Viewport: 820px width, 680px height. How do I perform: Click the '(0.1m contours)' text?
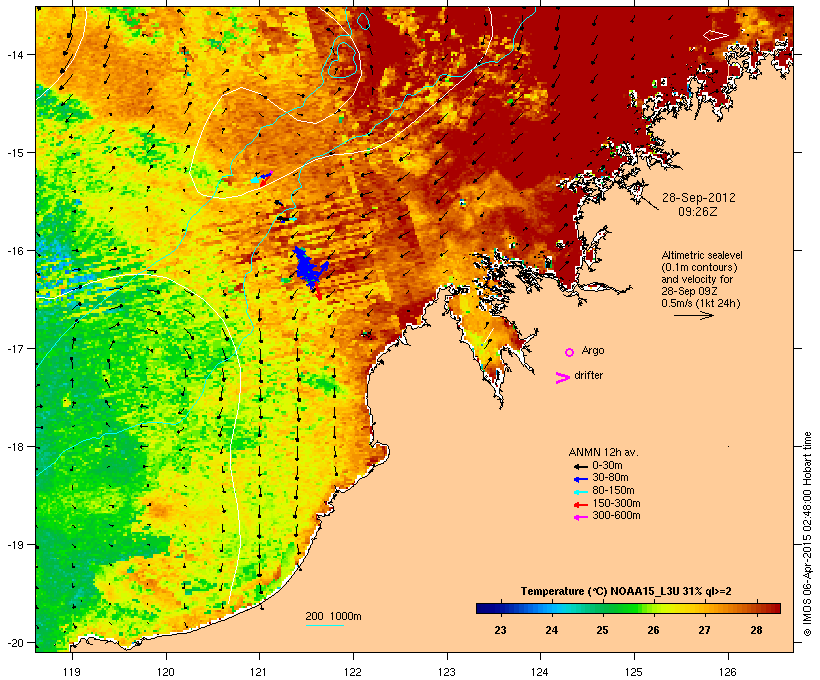point(699,267)
